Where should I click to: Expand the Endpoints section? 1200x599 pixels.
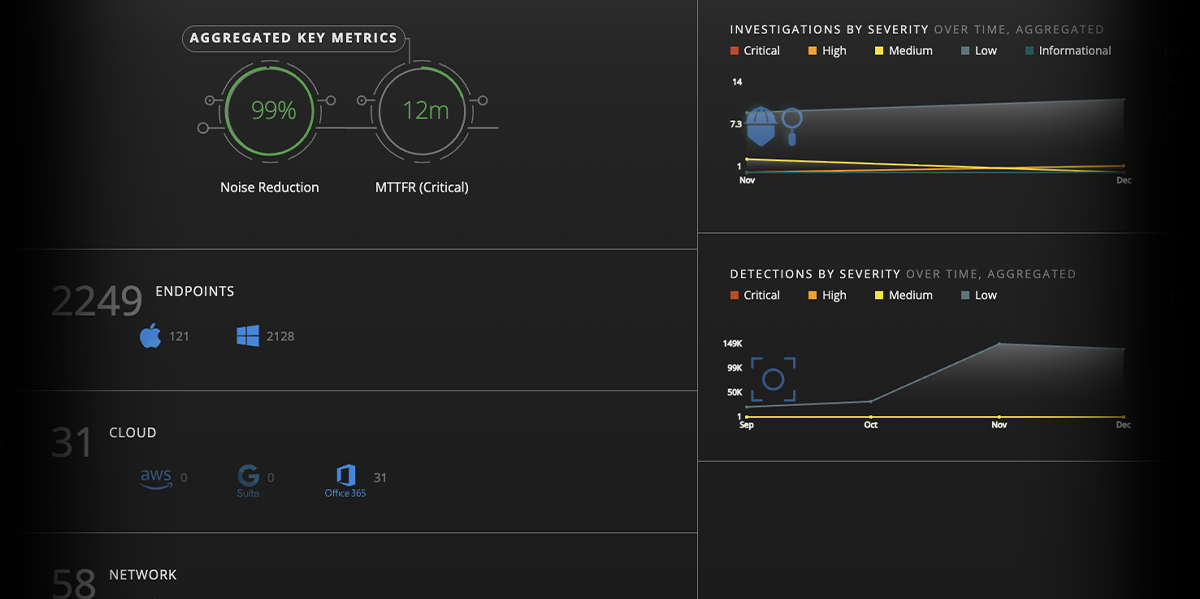pos(194,291)
